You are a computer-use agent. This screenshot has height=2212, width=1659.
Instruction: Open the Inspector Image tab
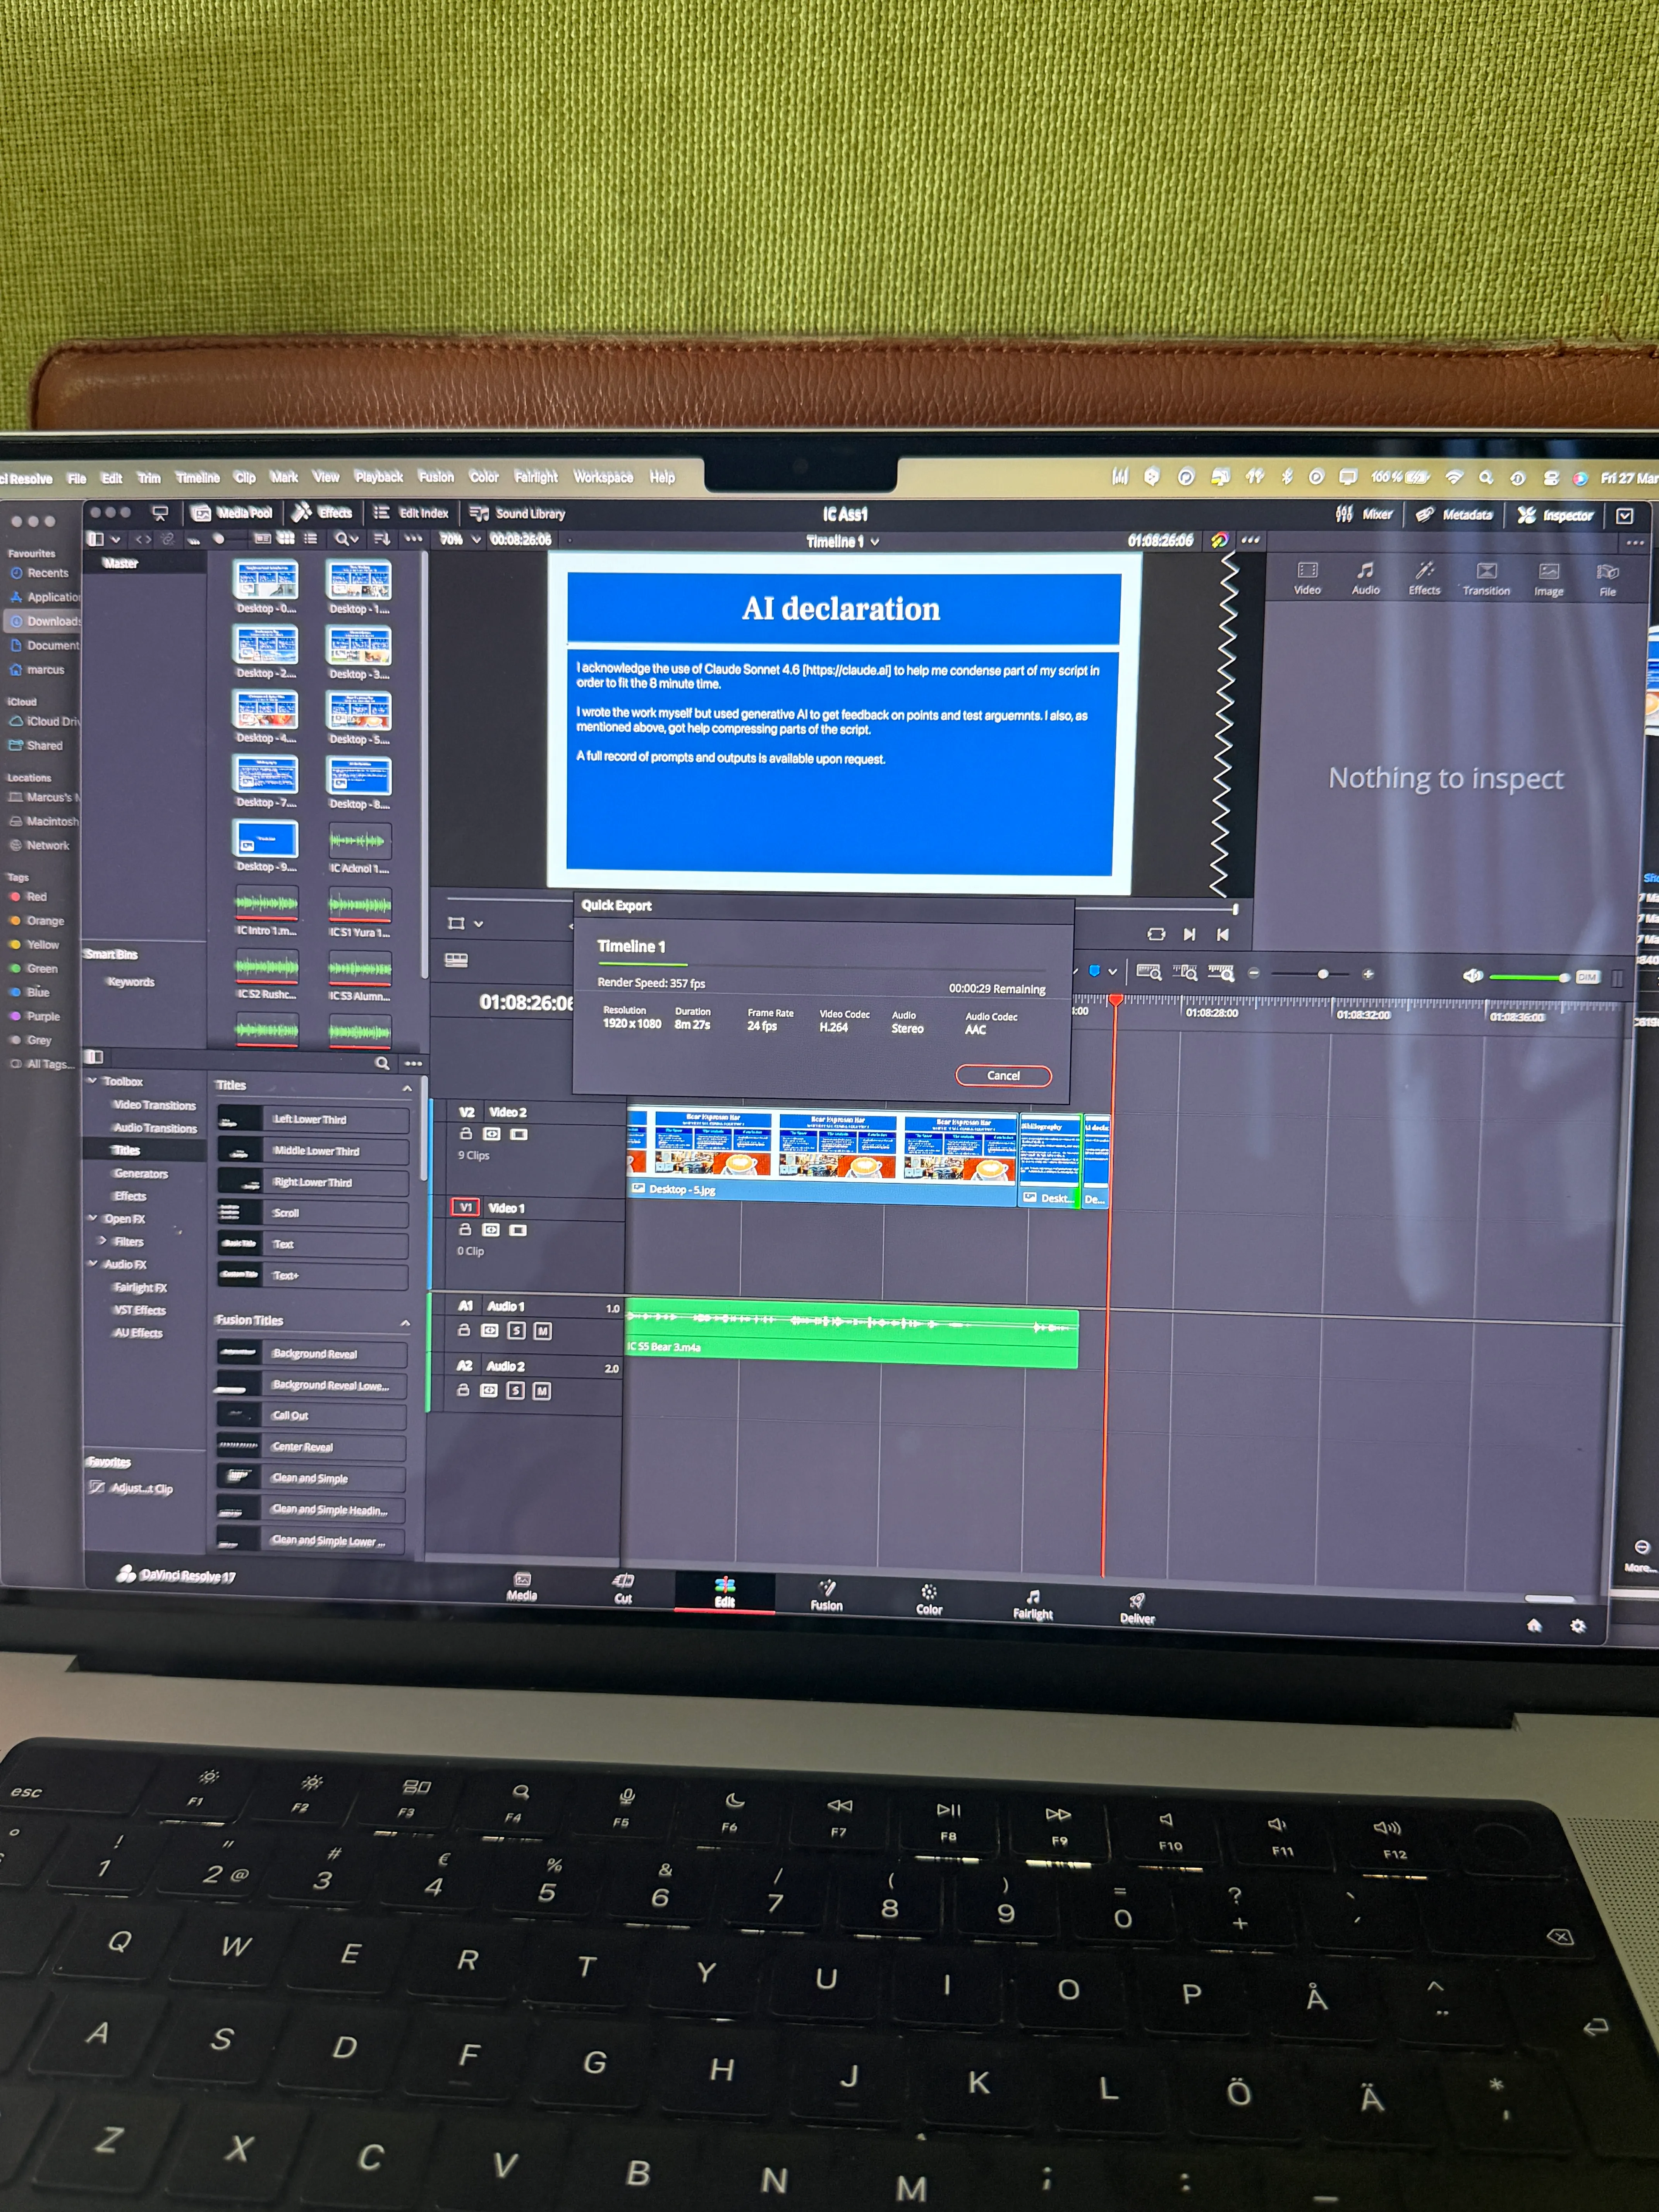pyautogui.click(x=1549, y=580)
